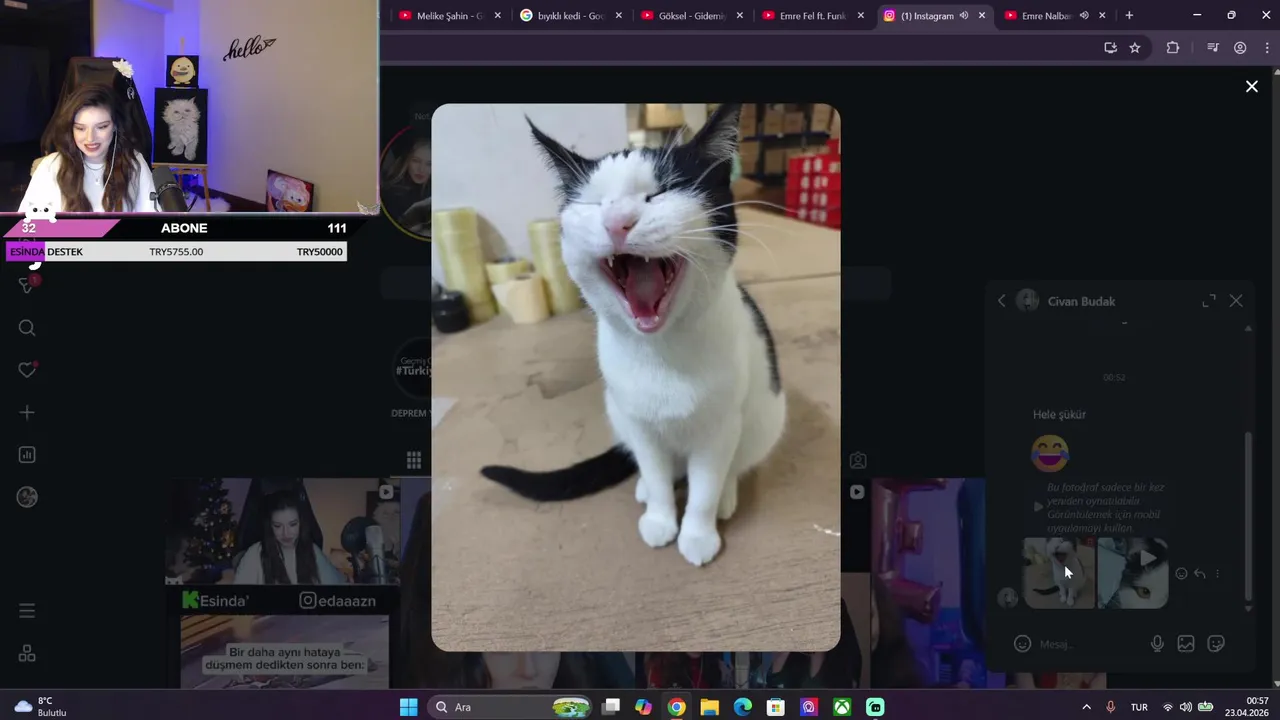Screen dimensions: 1280x720
Task: Open a new browser tab
Action: (x=1129, y=15)
